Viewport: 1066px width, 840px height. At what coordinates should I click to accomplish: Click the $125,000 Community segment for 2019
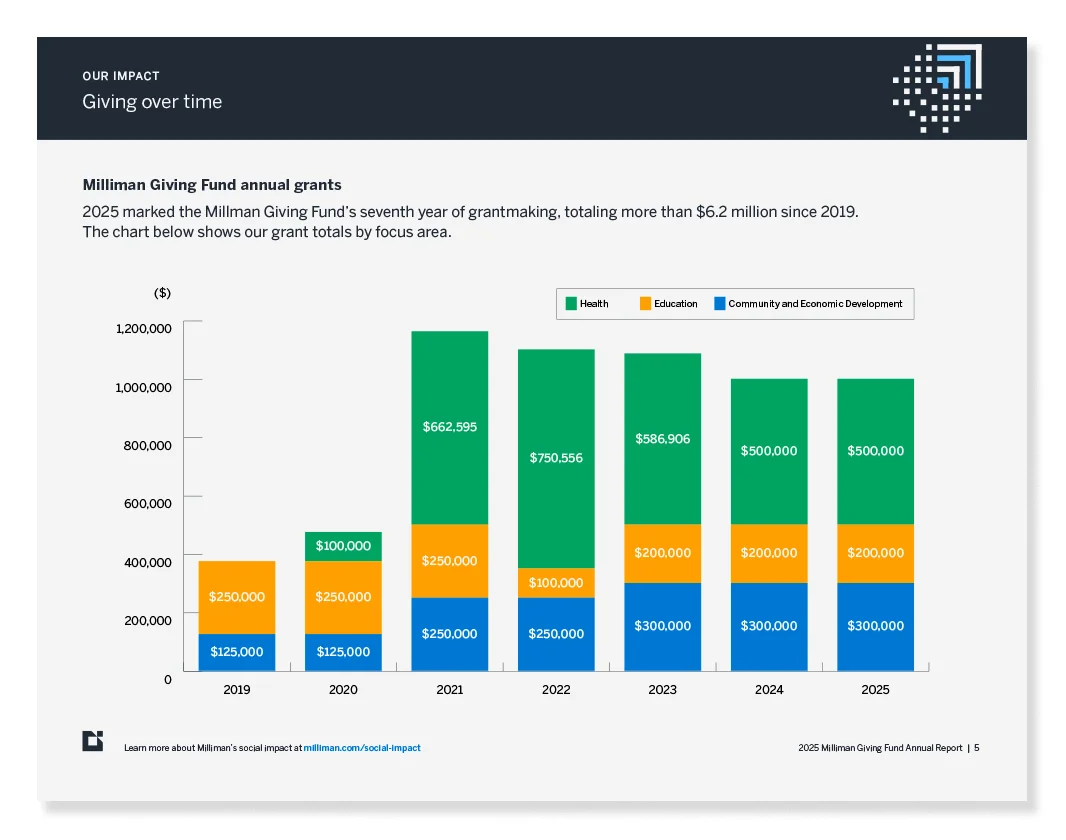pos(237,652)
